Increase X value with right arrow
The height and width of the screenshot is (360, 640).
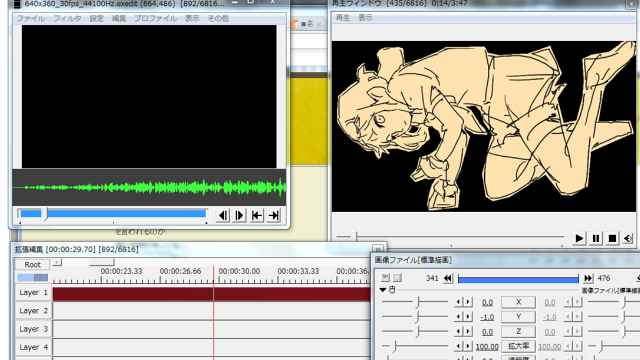pyautogui.click(x=468, y=302)
